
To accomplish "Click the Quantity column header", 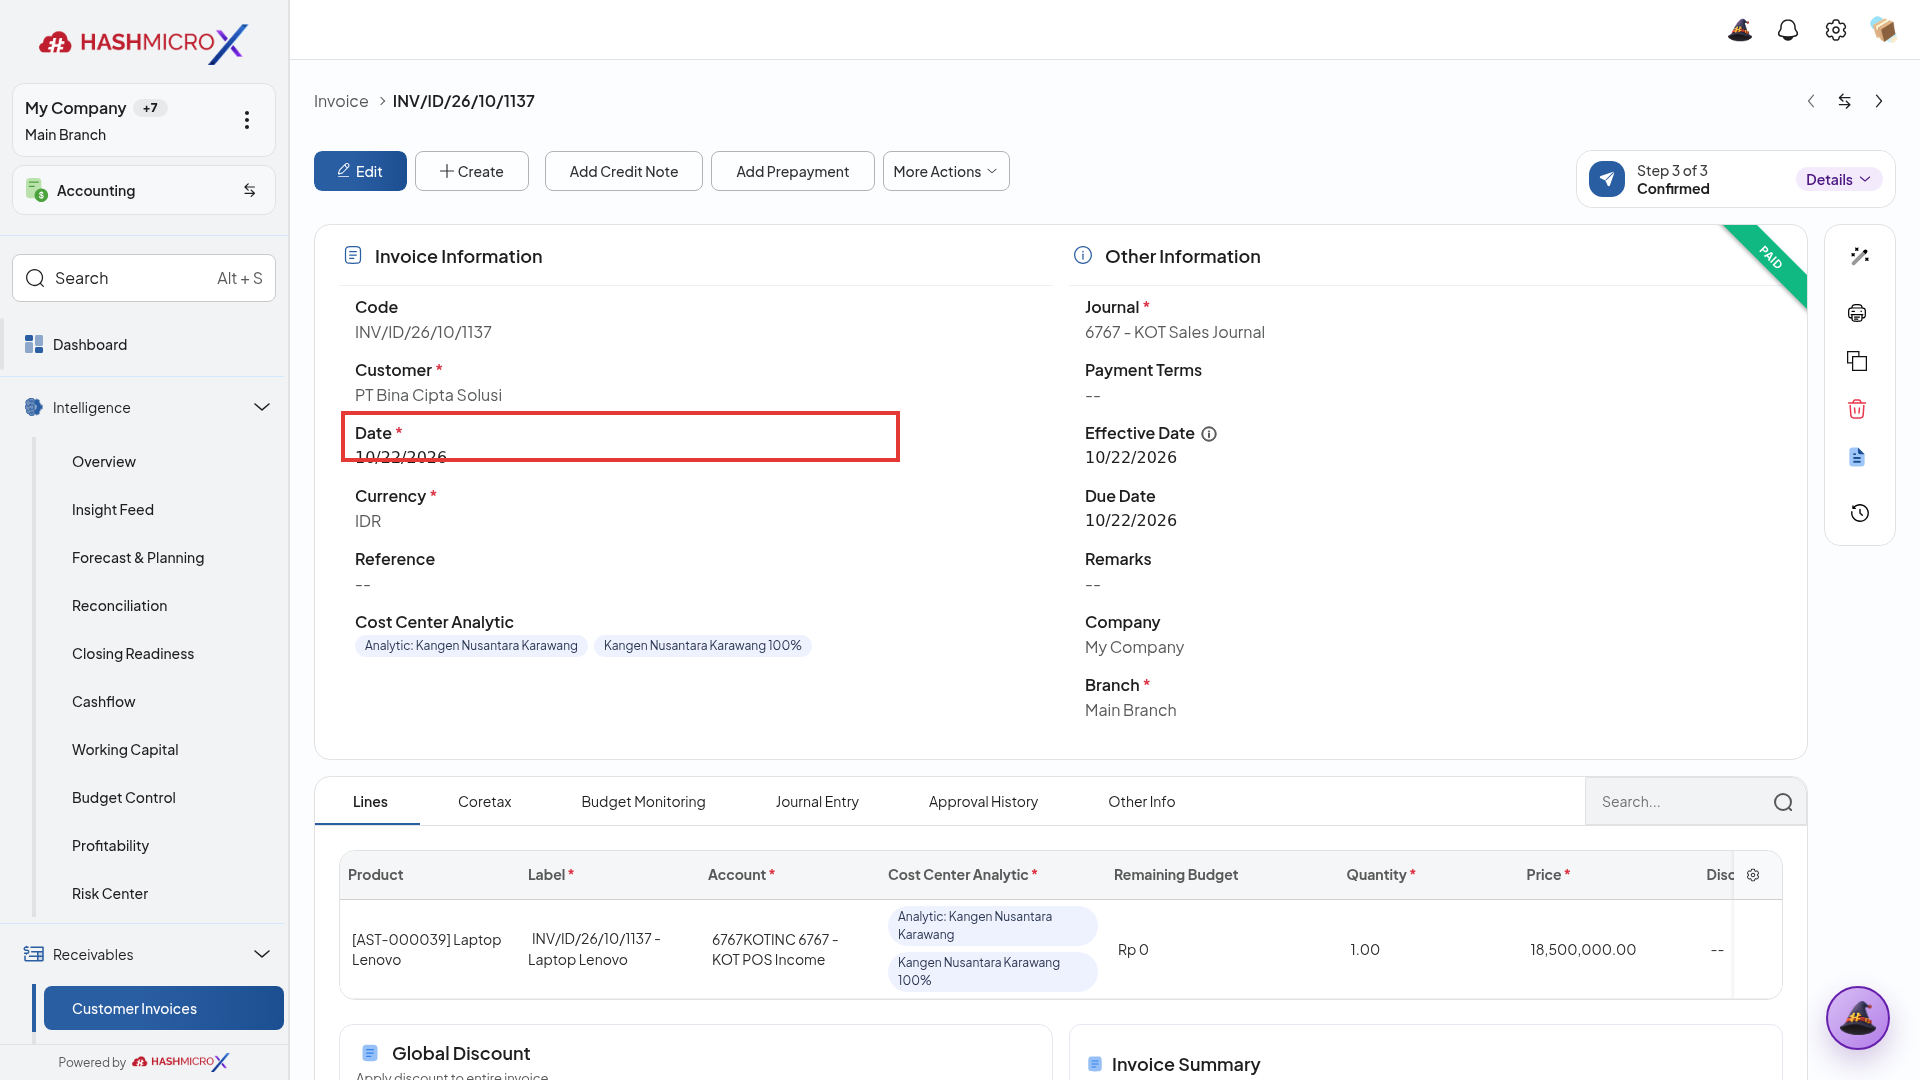I will 1380,875.
